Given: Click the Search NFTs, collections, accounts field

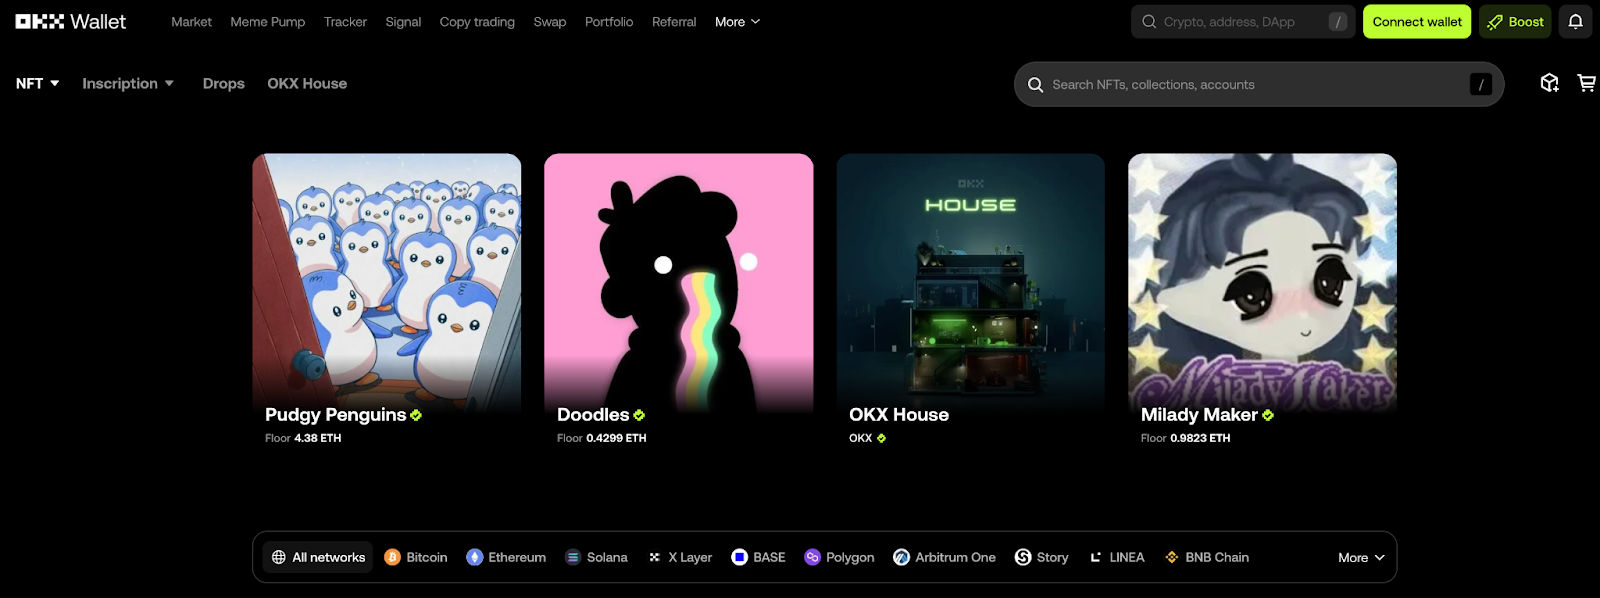Looking at the screenshot, I should point(1250,85).
